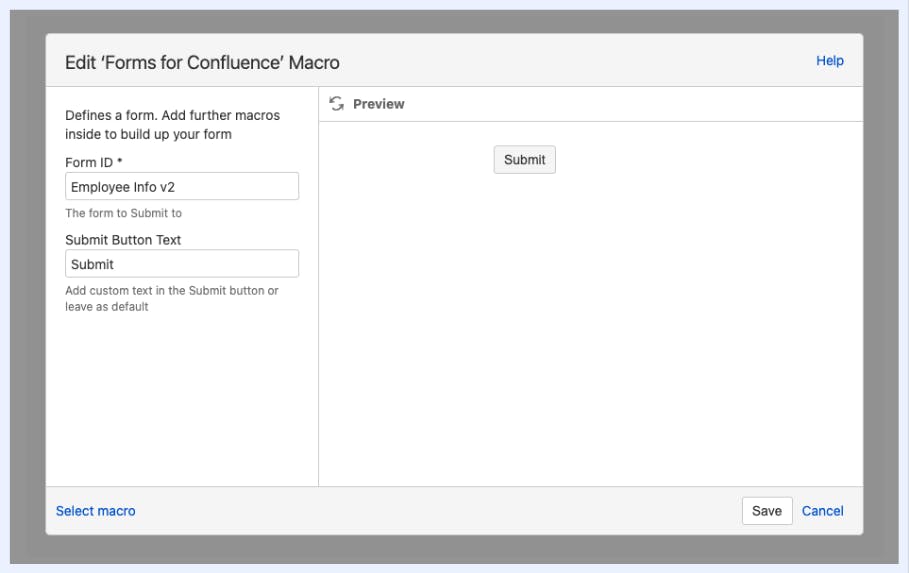Click the 'Form ID *' label
The height and width of the screenshot is (573, 909).
[94, 162]
